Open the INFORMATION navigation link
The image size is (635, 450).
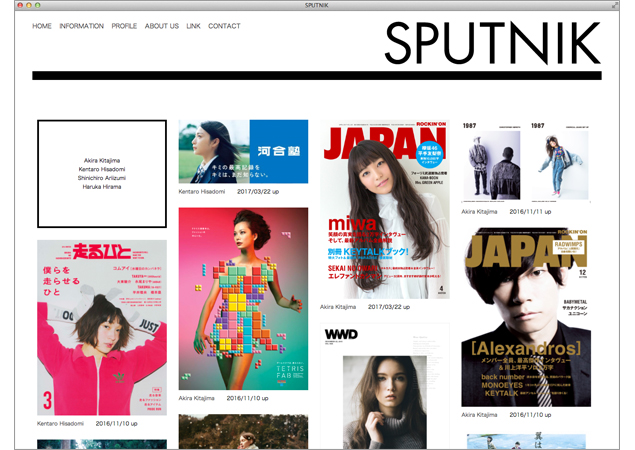pyautogui.click(x=81, y=26)
